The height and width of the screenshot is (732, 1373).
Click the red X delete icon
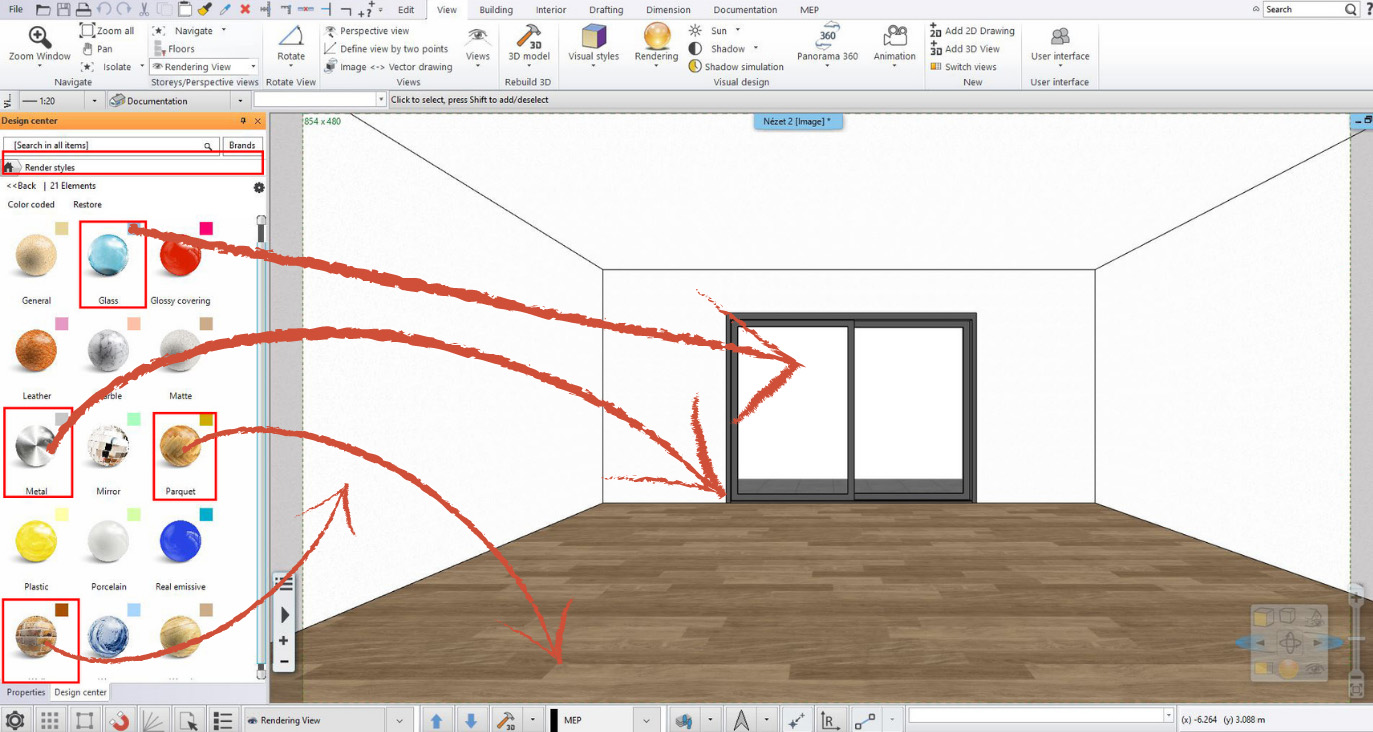click(245, 9)
